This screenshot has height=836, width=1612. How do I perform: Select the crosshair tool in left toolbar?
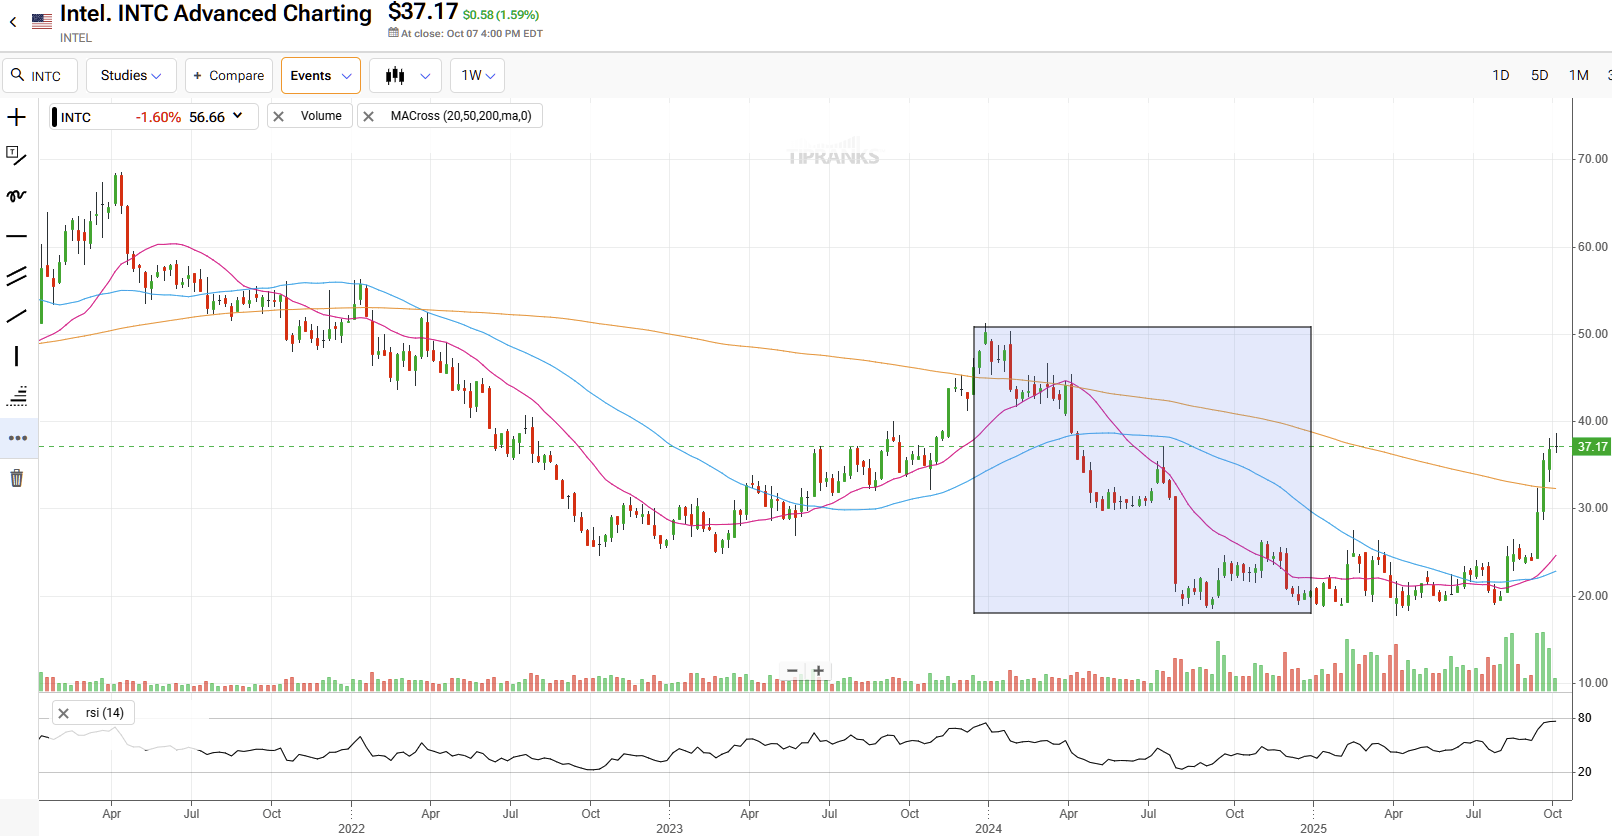(17, 118)
